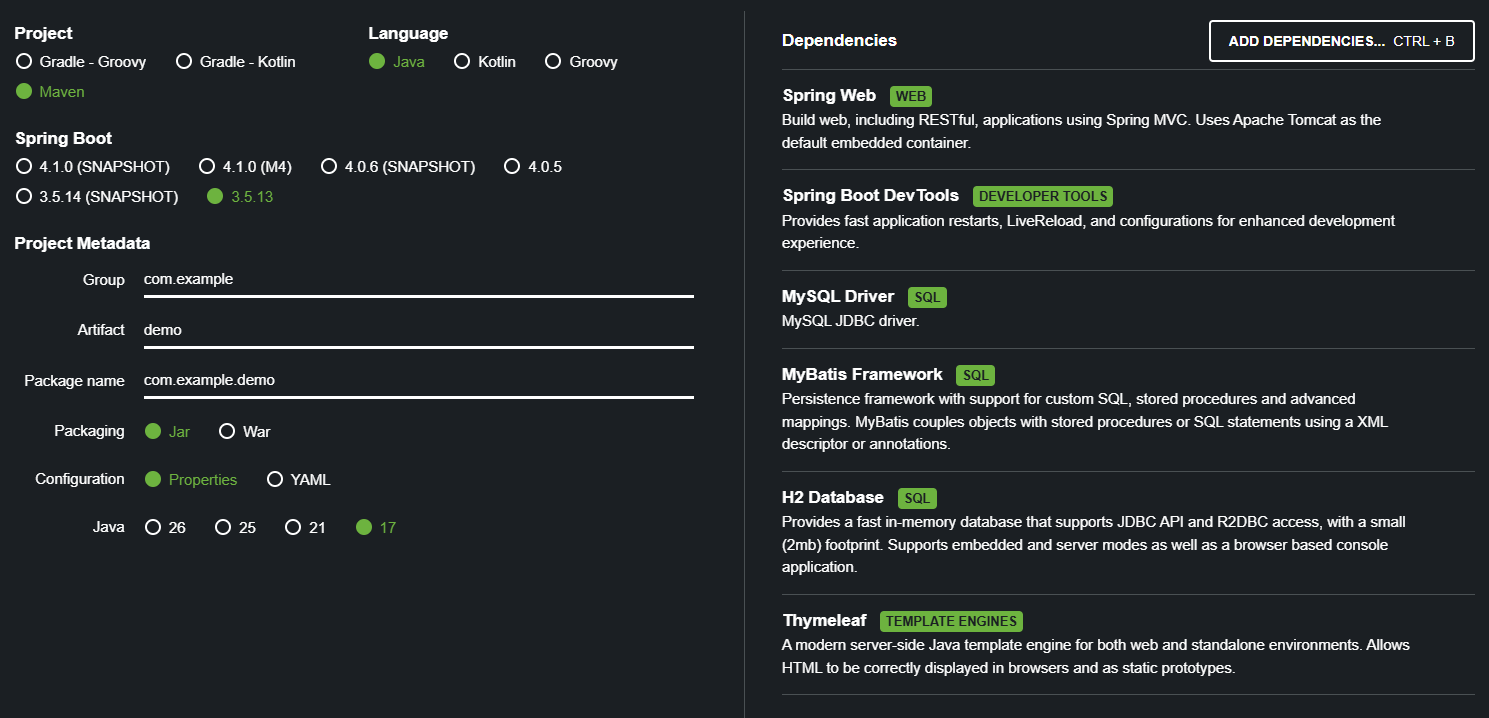Click the TEMPLATE ENGINES badge on Thymeleaf
This screenshot has width=1489, height=718.
pos(951,621)
